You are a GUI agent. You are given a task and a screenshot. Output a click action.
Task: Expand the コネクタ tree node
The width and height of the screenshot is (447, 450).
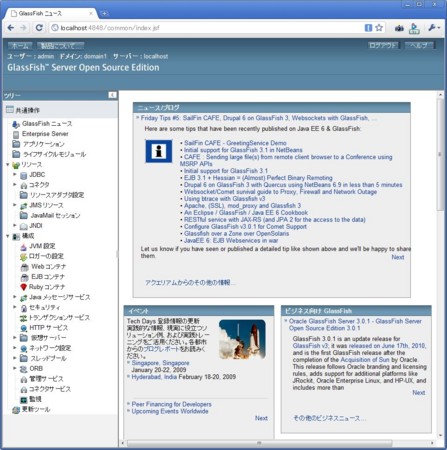click(15, 184)
